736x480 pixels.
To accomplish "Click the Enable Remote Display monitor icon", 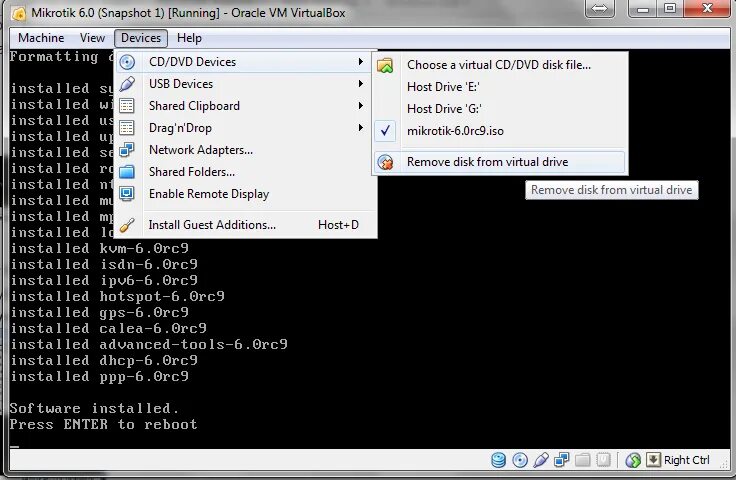I will point(127,194).
